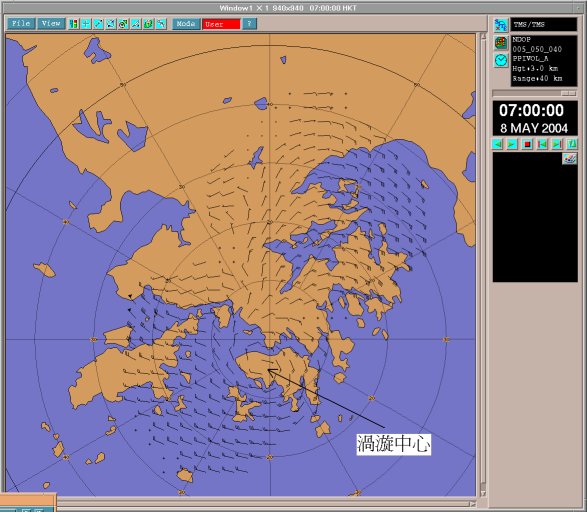Open help with the question mark button
587x512 pixels.
point(249,24)
